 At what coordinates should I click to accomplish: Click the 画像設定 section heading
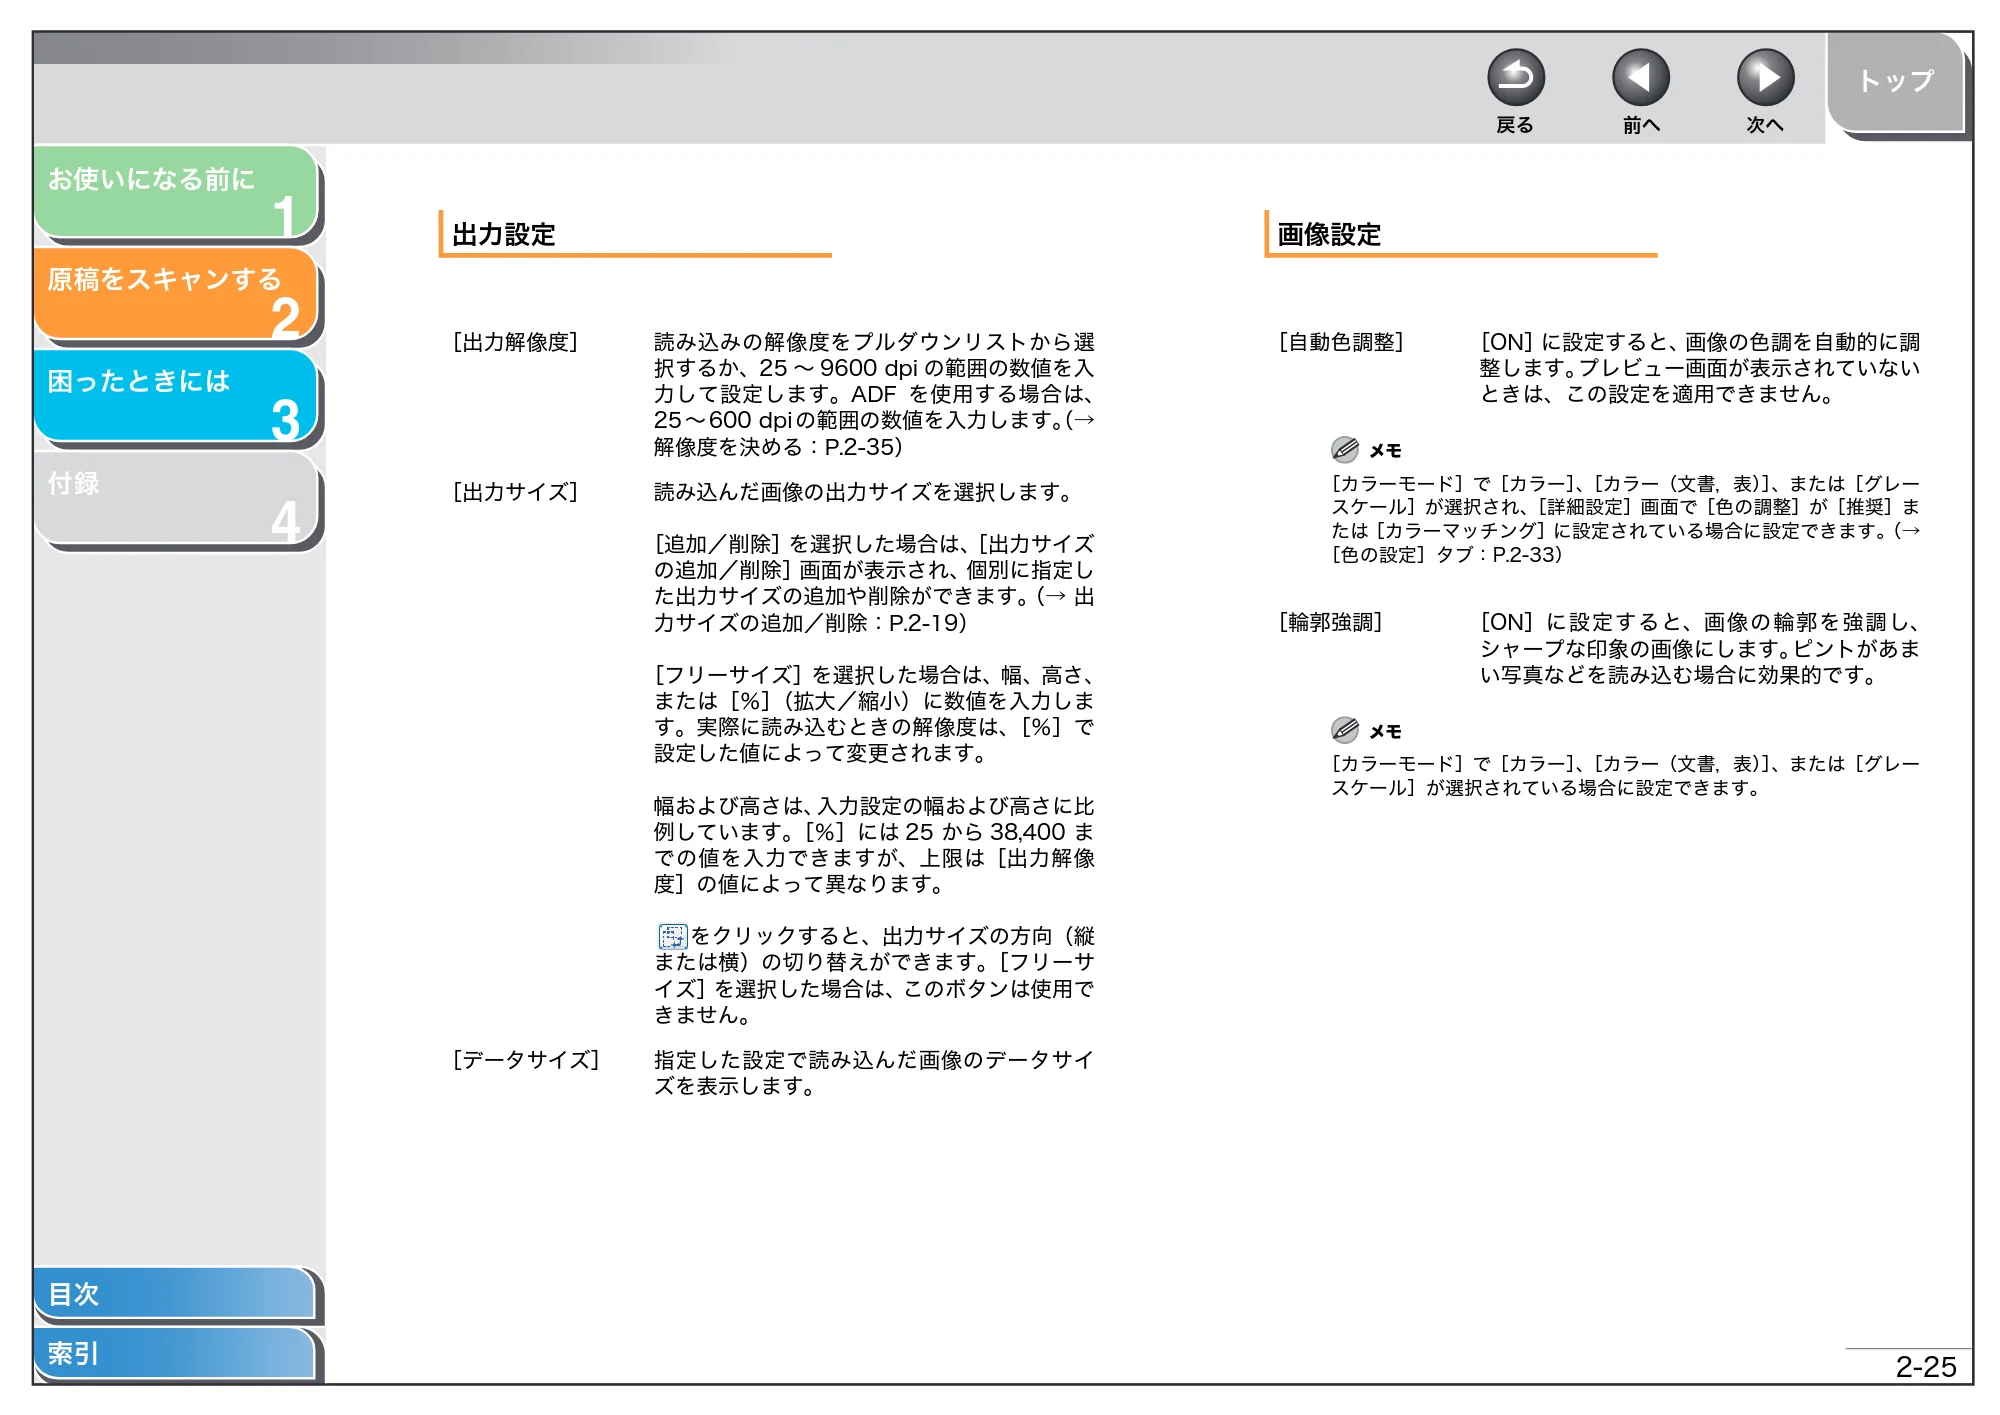[1329, 234]
